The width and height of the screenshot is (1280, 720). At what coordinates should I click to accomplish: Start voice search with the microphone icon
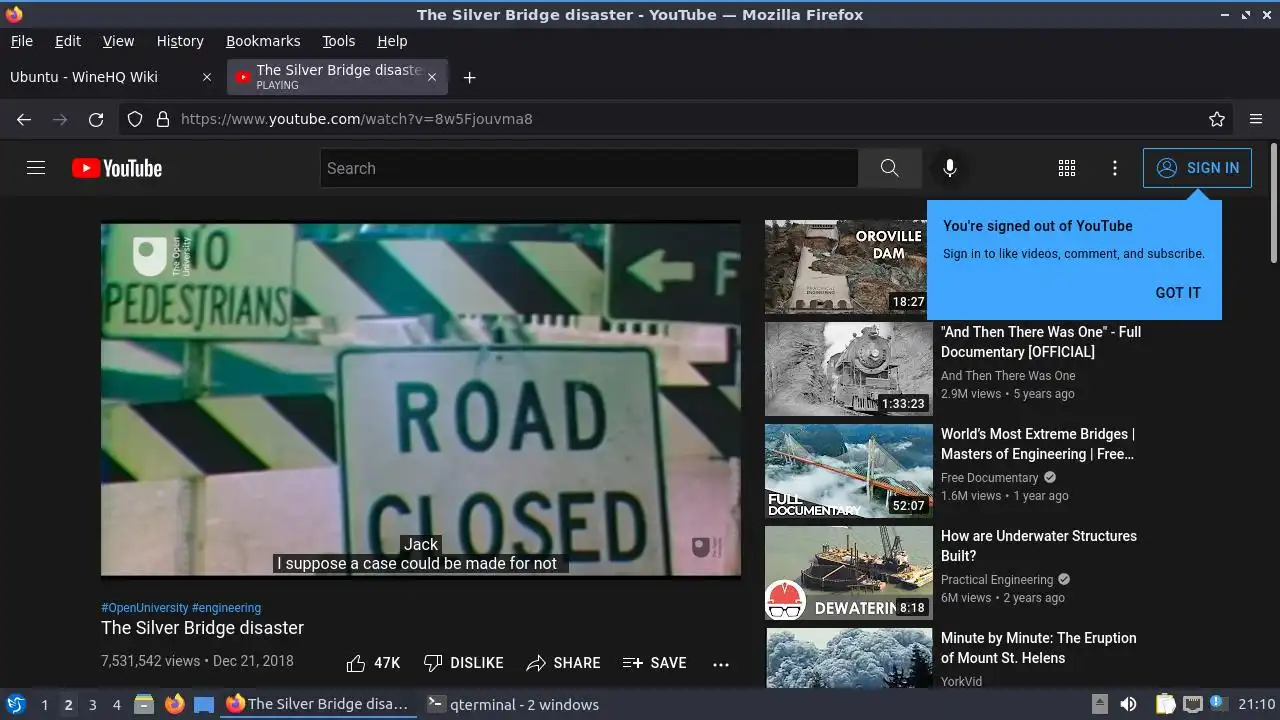pos(950,168)
